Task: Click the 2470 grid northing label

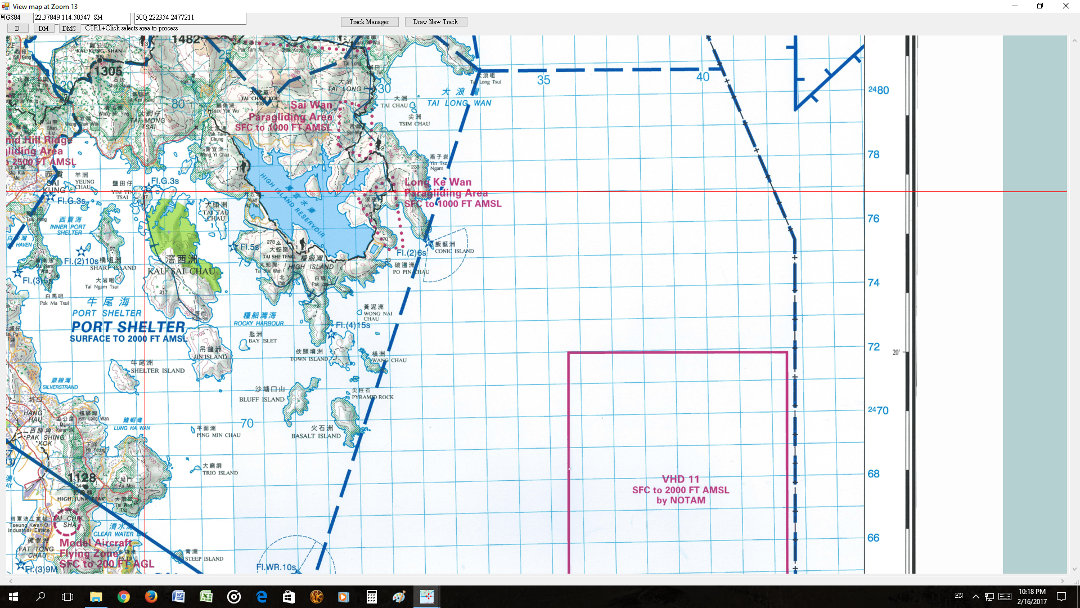Action: click(x=878, y=410)
